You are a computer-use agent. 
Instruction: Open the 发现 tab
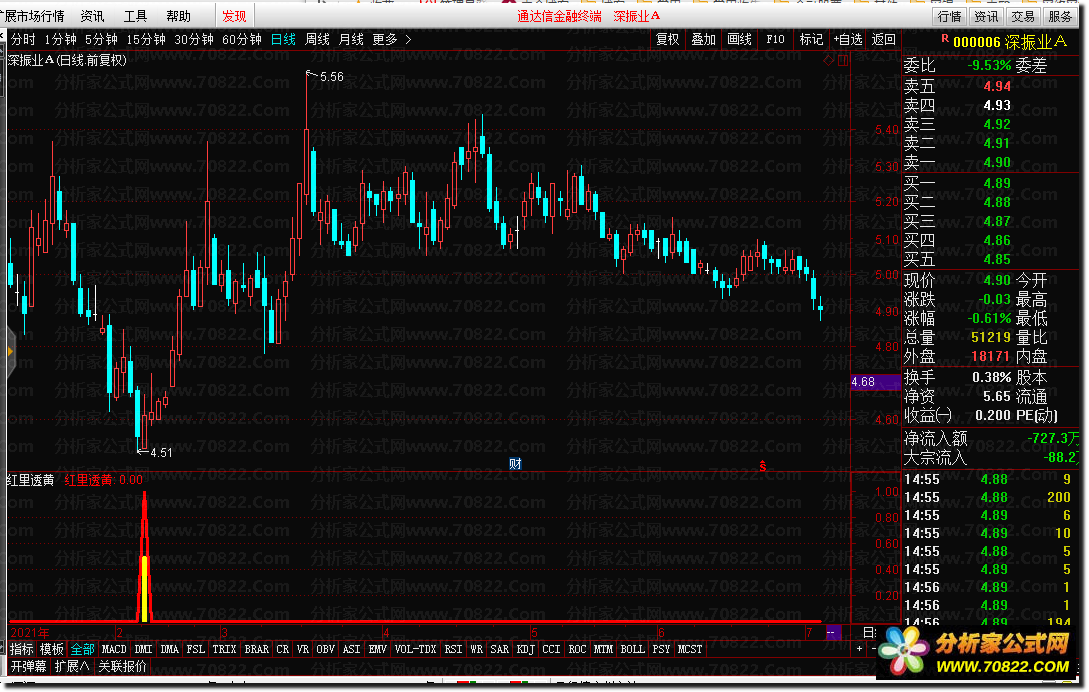click(234, 15)
